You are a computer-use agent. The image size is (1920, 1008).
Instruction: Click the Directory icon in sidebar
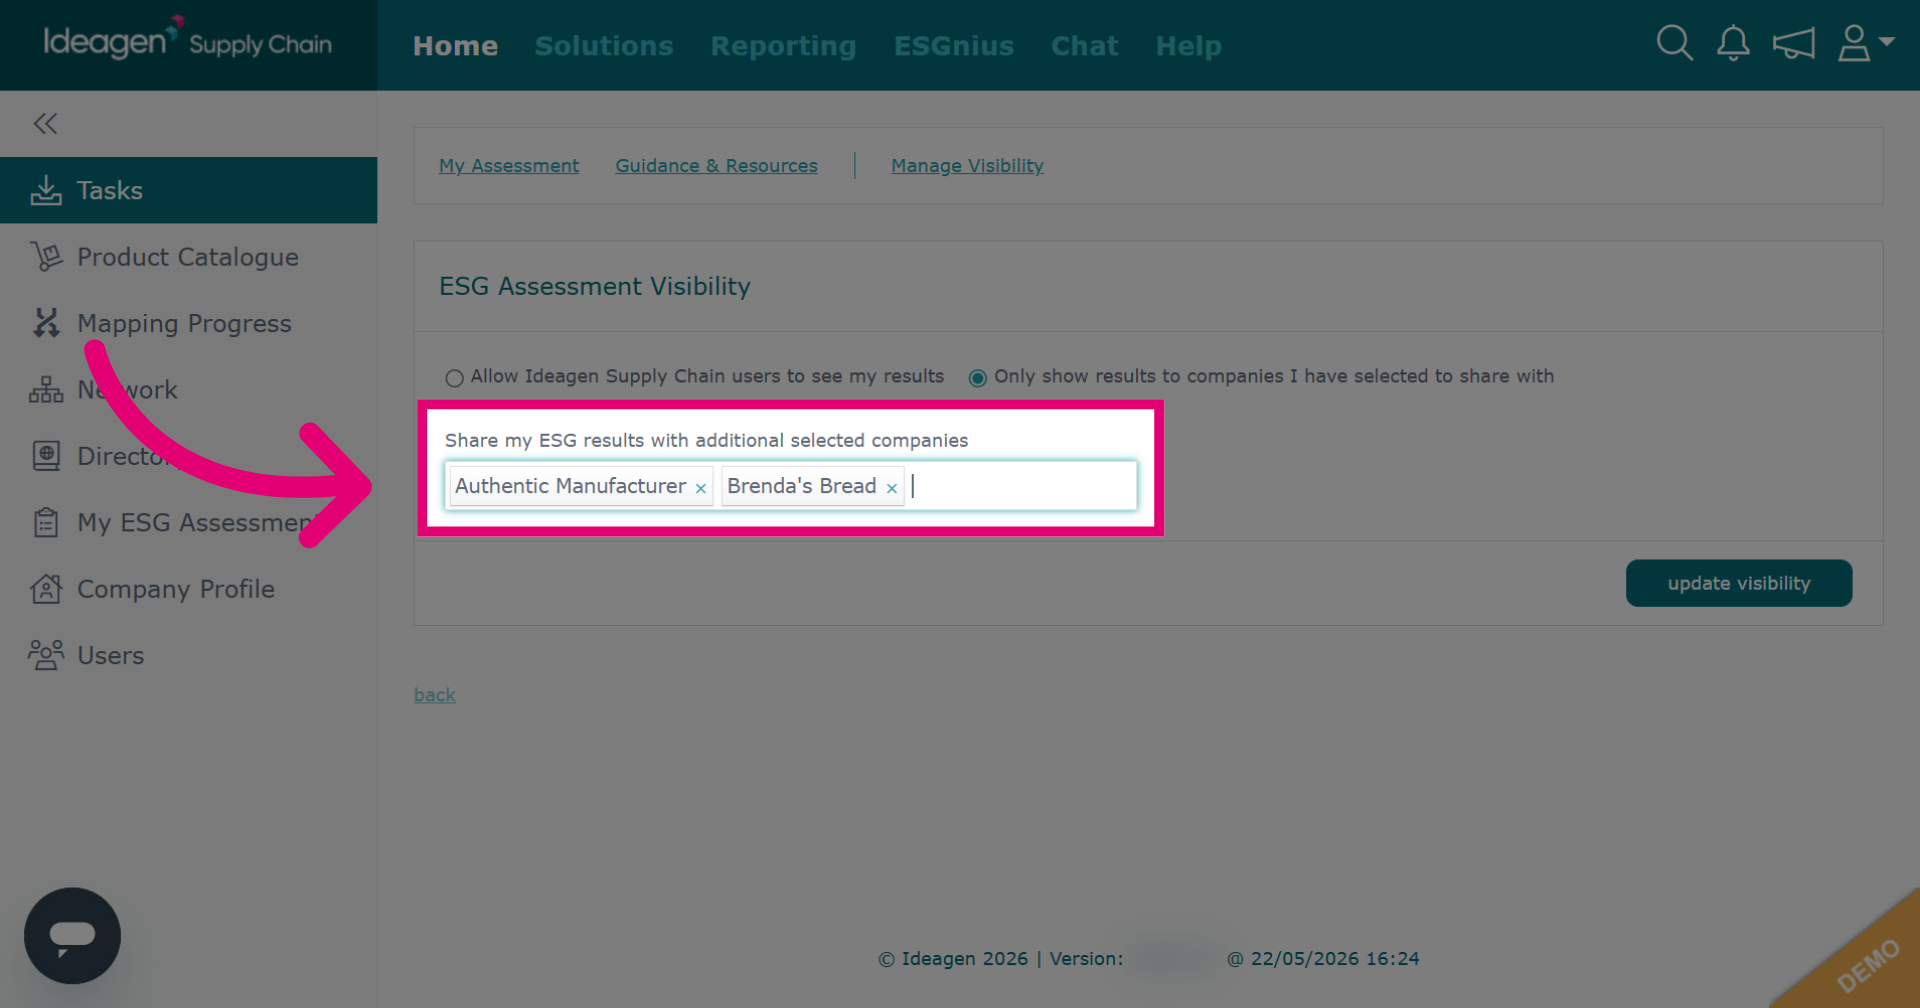coord(46,456)
